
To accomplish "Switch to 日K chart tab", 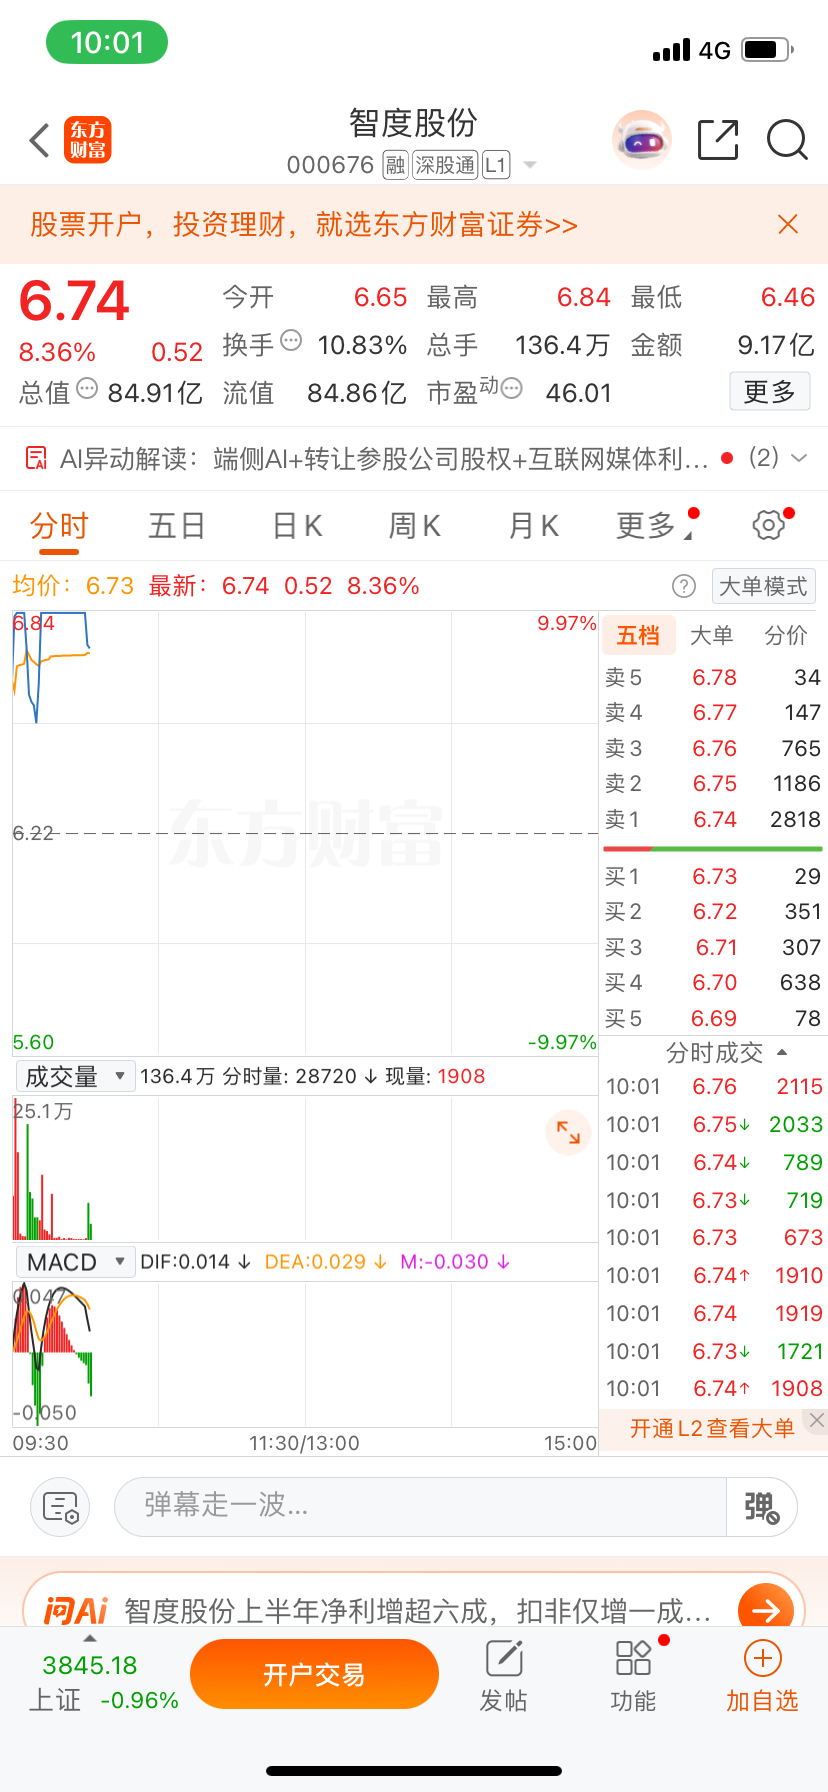I will point(297,526).
